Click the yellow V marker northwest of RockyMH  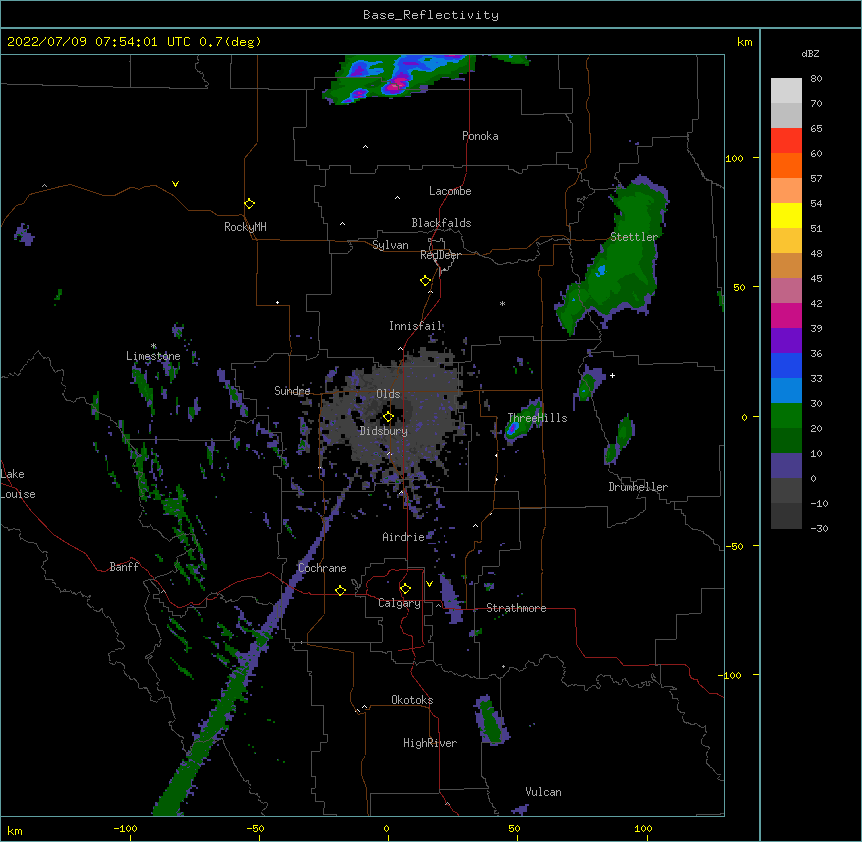click(175, 184)
